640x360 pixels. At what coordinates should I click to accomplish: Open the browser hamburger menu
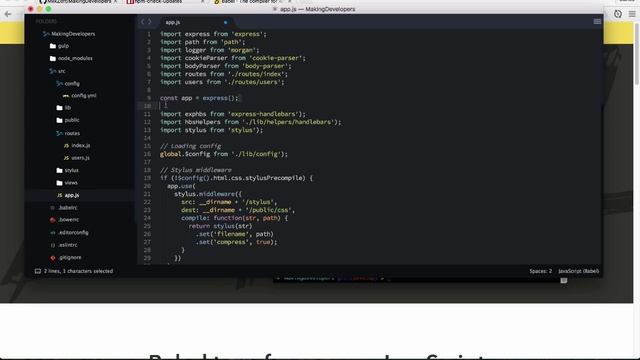pyautogui.click(x=632, y=14)
